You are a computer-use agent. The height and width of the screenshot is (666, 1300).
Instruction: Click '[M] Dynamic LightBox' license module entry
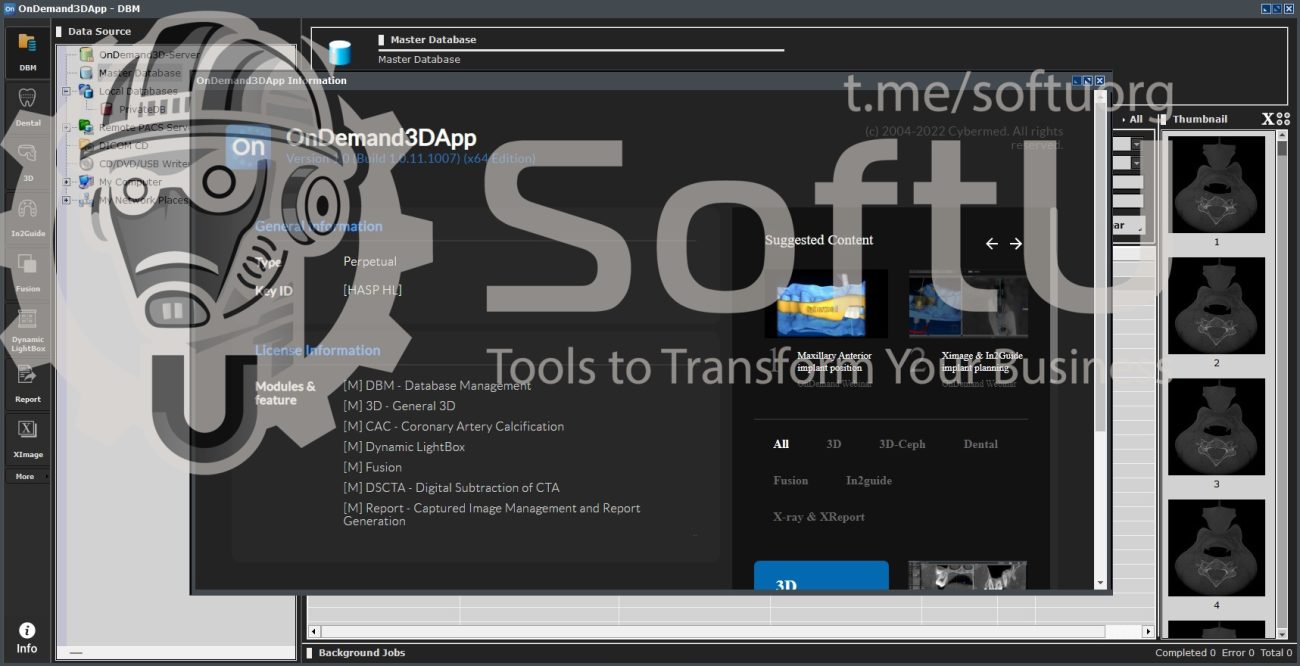(x=404, y=447)
